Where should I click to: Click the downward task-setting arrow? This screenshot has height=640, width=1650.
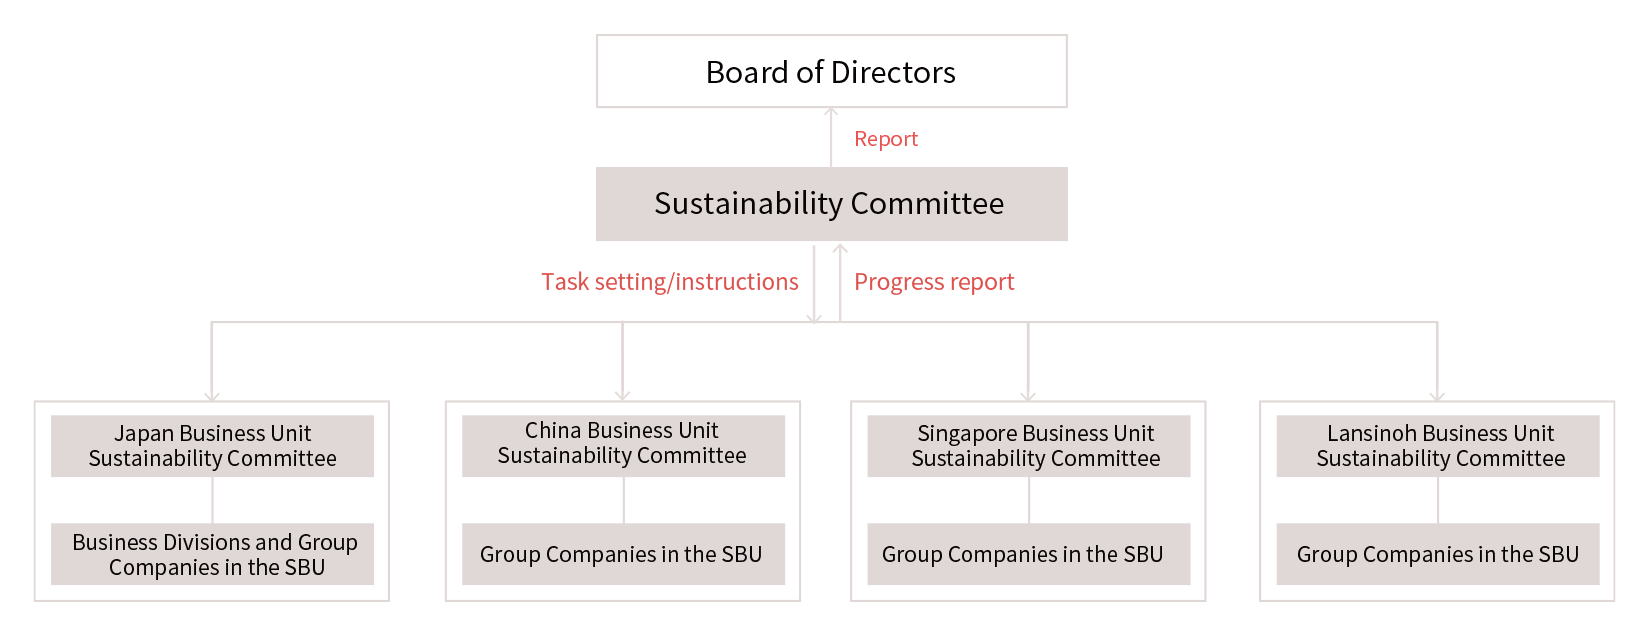[x=814, y=284]
